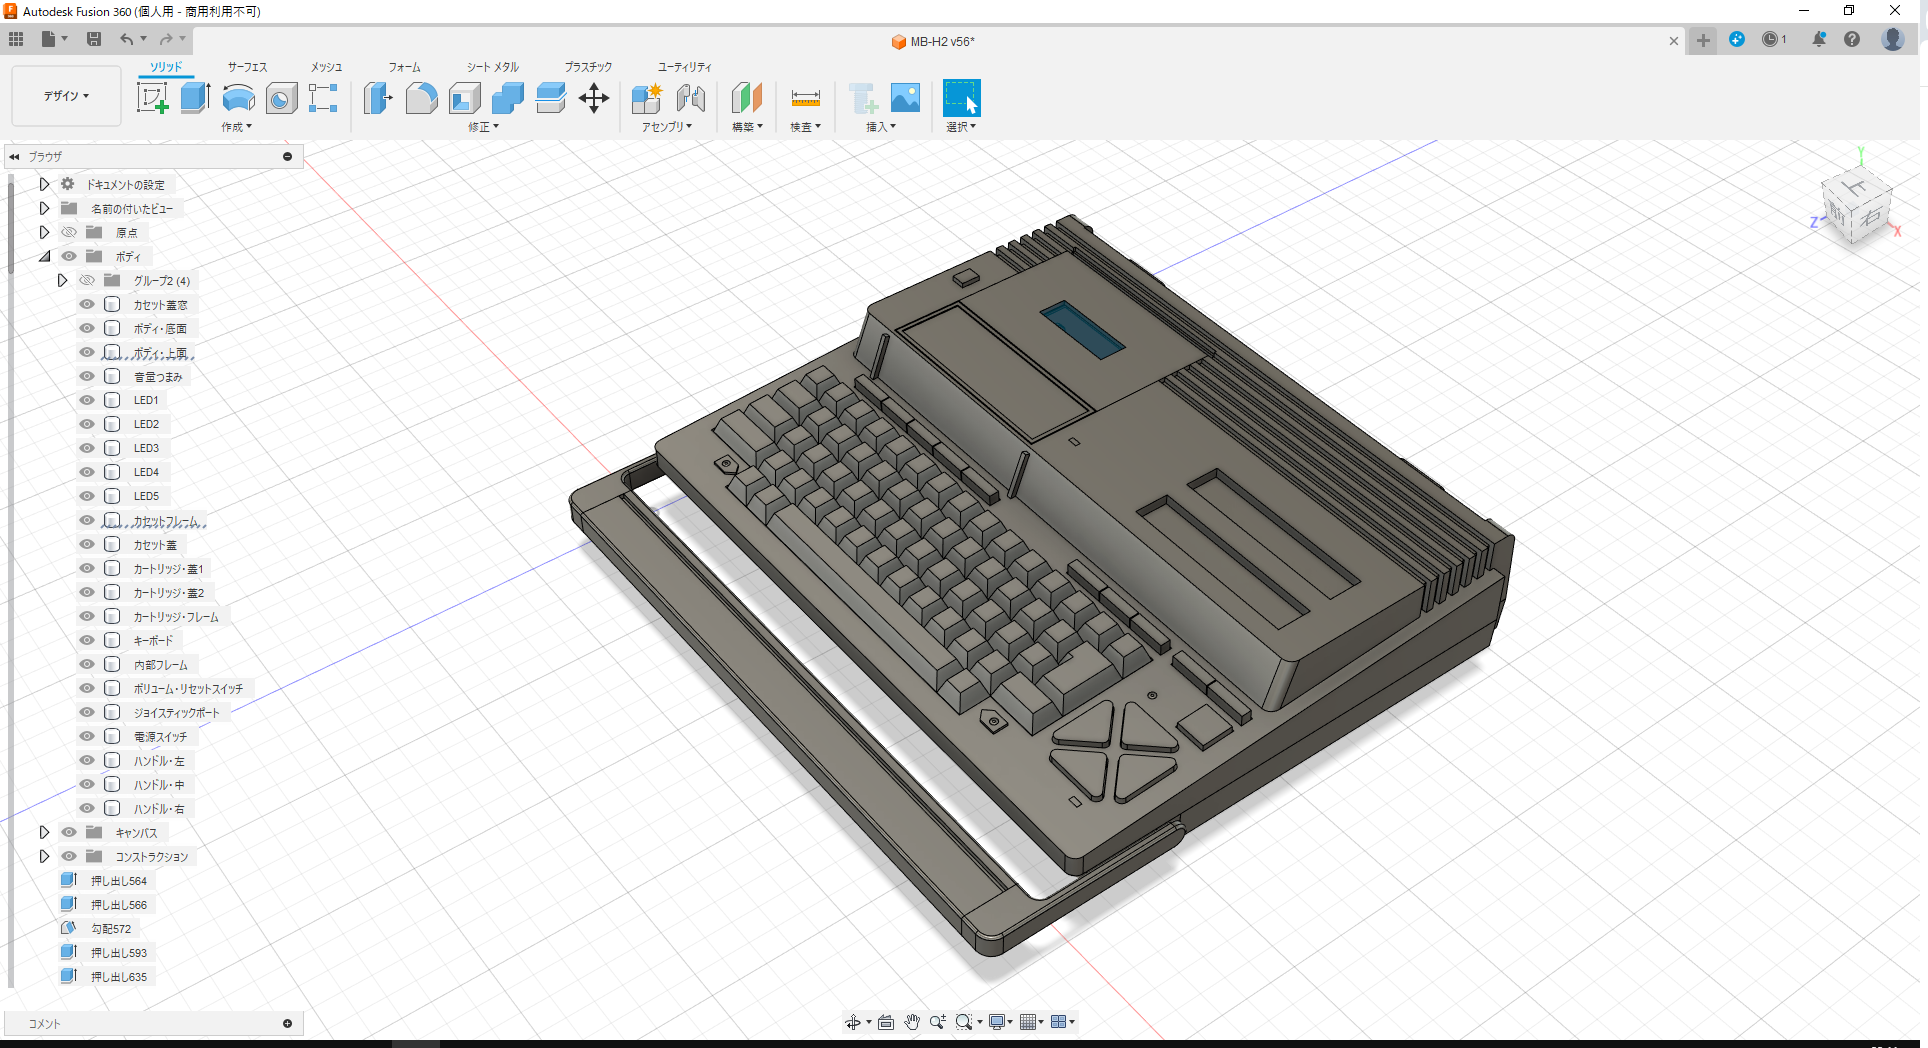Screen dimensions: 1928x1048
Task: Expand the 作成 dropdown menu
Action: 236,127
